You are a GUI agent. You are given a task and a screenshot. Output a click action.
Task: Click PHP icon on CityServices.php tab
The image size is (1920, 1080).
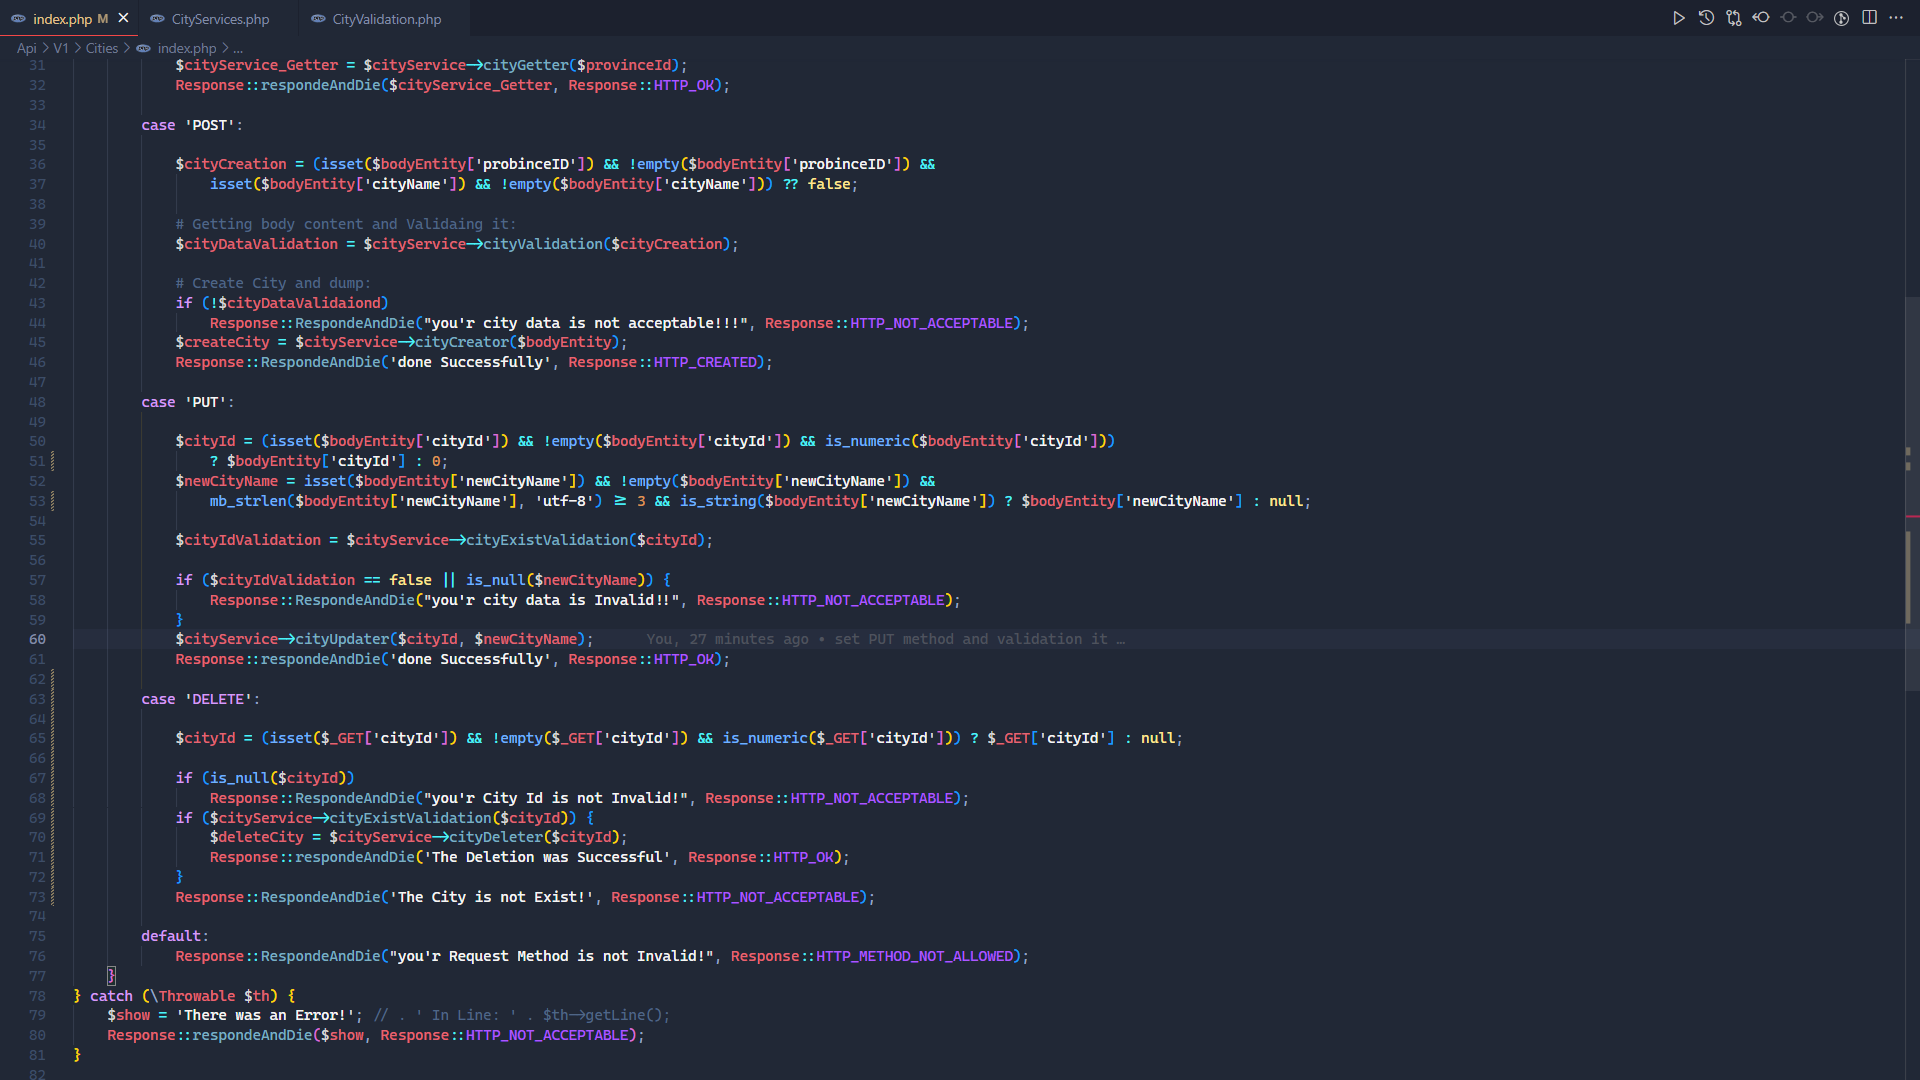click(157, 19)
